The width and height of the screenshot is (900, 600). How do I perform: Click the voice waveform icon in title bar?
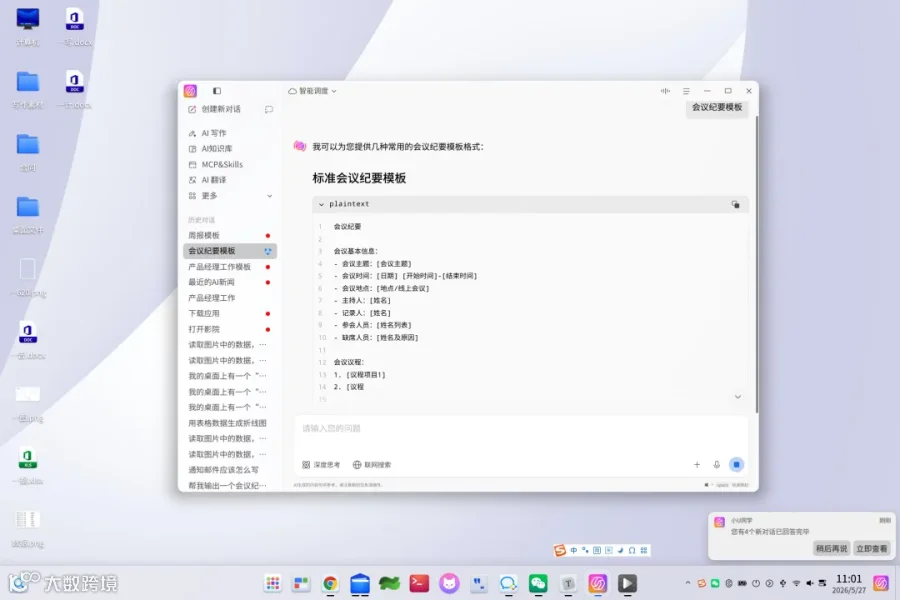(x=665, y=91)
